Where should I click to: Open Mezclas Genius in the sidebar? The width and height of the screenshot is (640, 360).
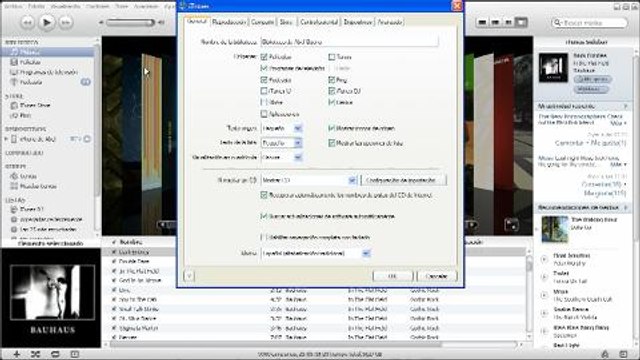click(x=38, y=186)
